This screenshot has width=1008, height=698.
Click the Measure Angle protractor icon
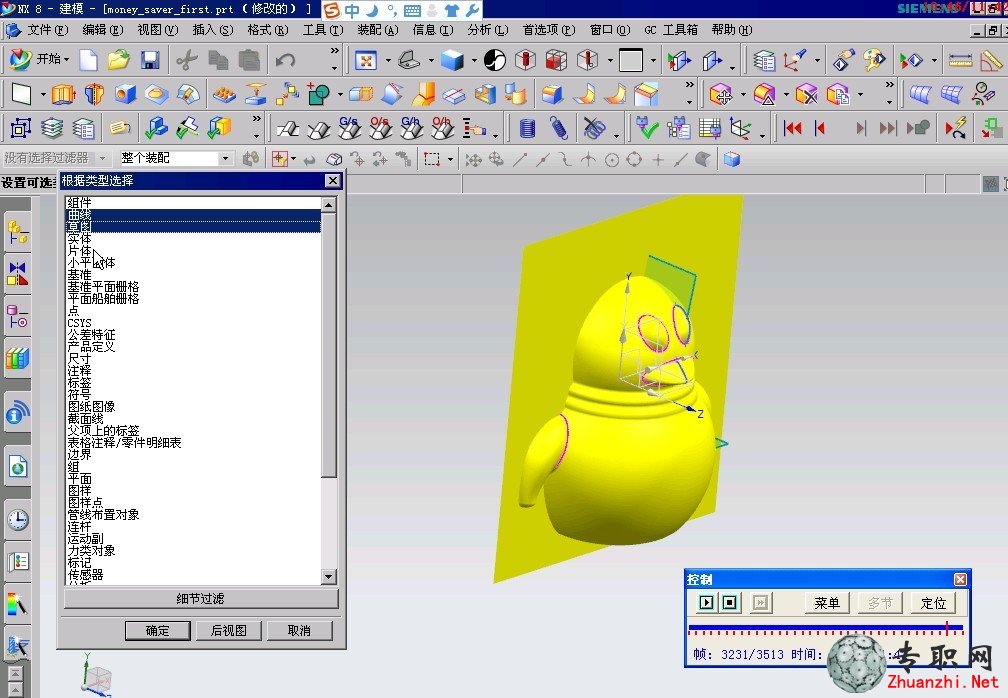point(991,61)
